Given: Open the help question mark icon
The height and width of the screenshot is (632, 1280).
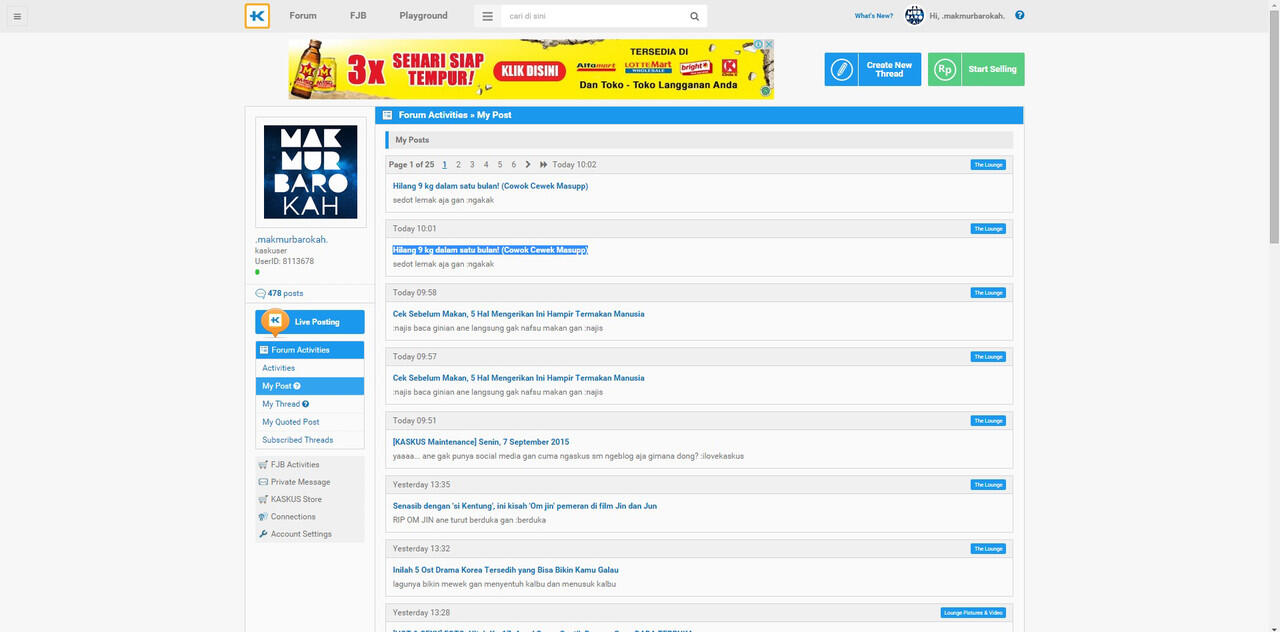Looking at the screenshot, I should coord(1019,16).
